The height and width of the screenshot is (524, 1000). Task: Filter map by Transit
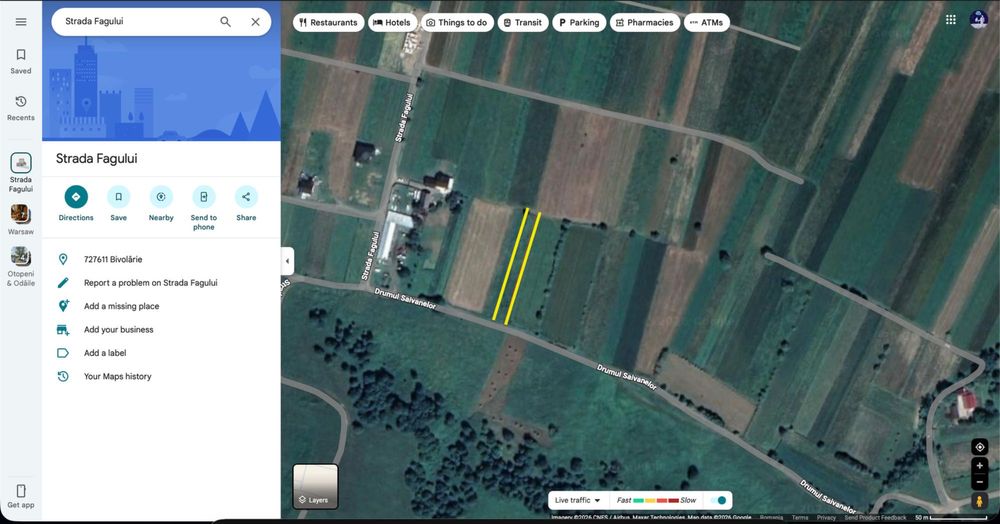point(522,22)
